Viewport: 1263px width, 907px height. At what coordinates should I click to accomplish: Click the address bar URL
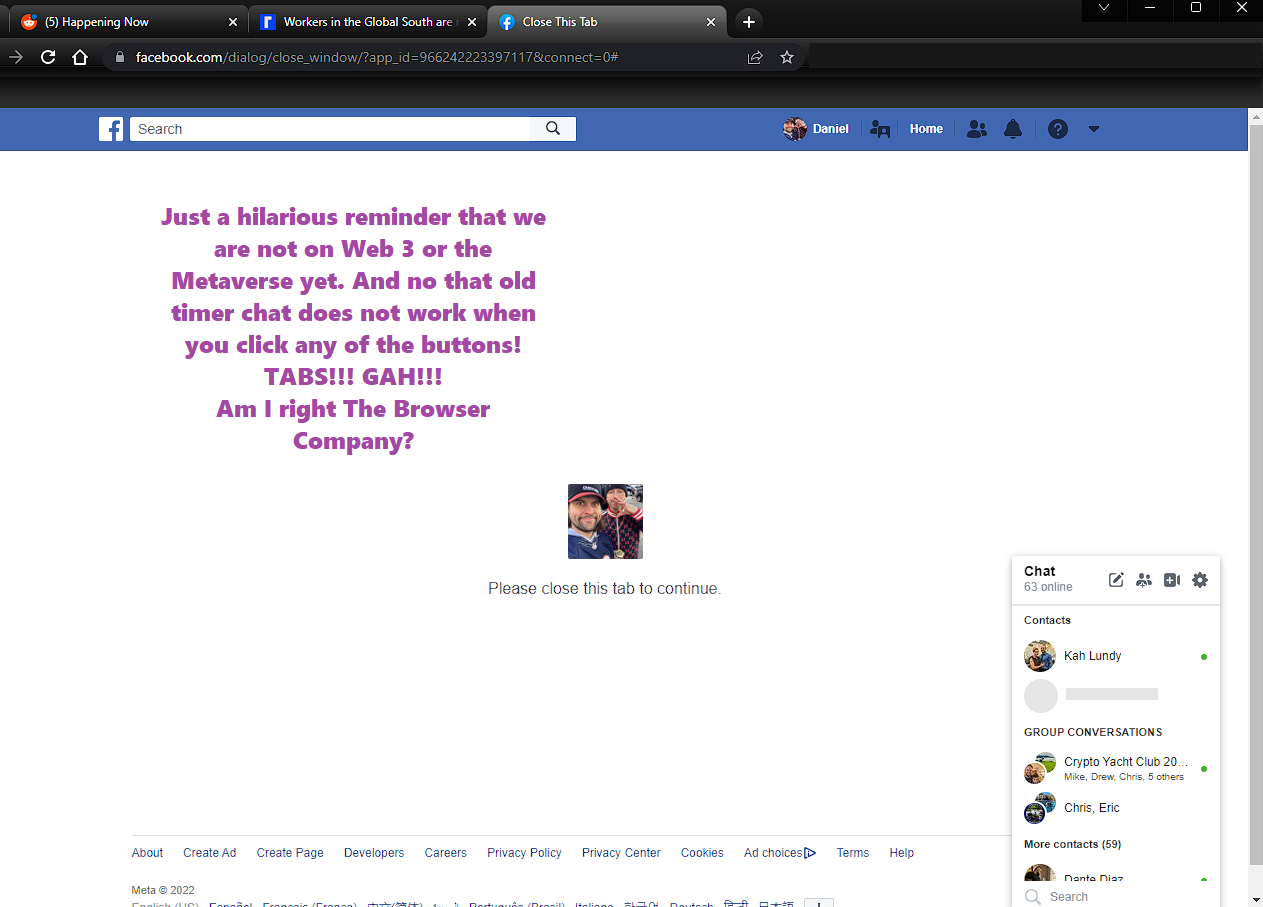tap(377, 57)
